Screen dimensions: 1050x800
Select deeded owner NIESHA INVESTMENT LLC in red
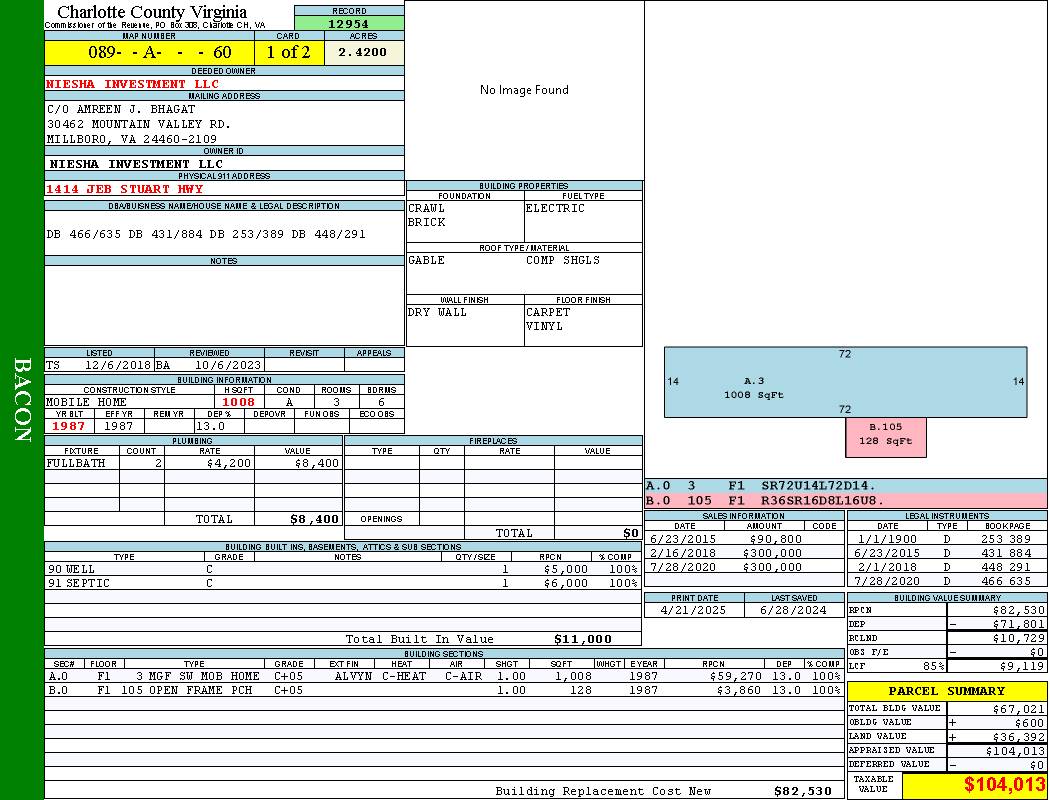(x=133, y=84)
